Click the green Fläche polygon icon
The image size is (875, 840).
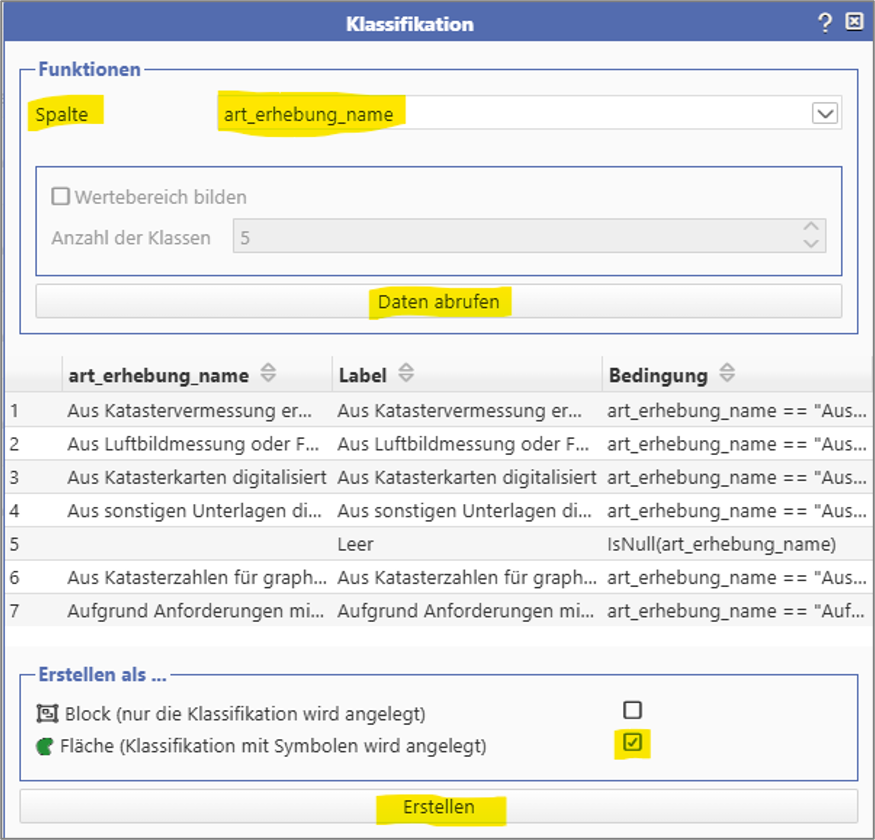coord(45,746)
